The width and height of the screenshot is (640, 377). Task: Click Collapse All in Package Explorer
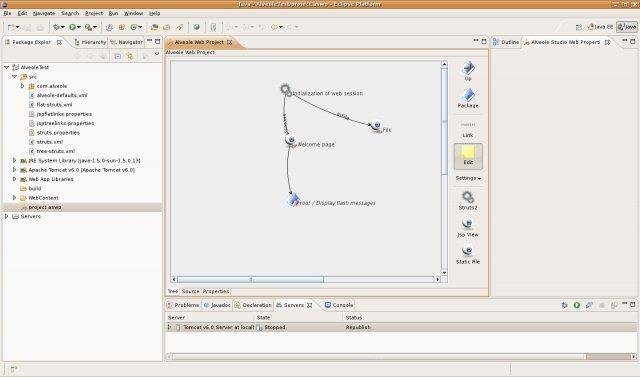[117, 56]
